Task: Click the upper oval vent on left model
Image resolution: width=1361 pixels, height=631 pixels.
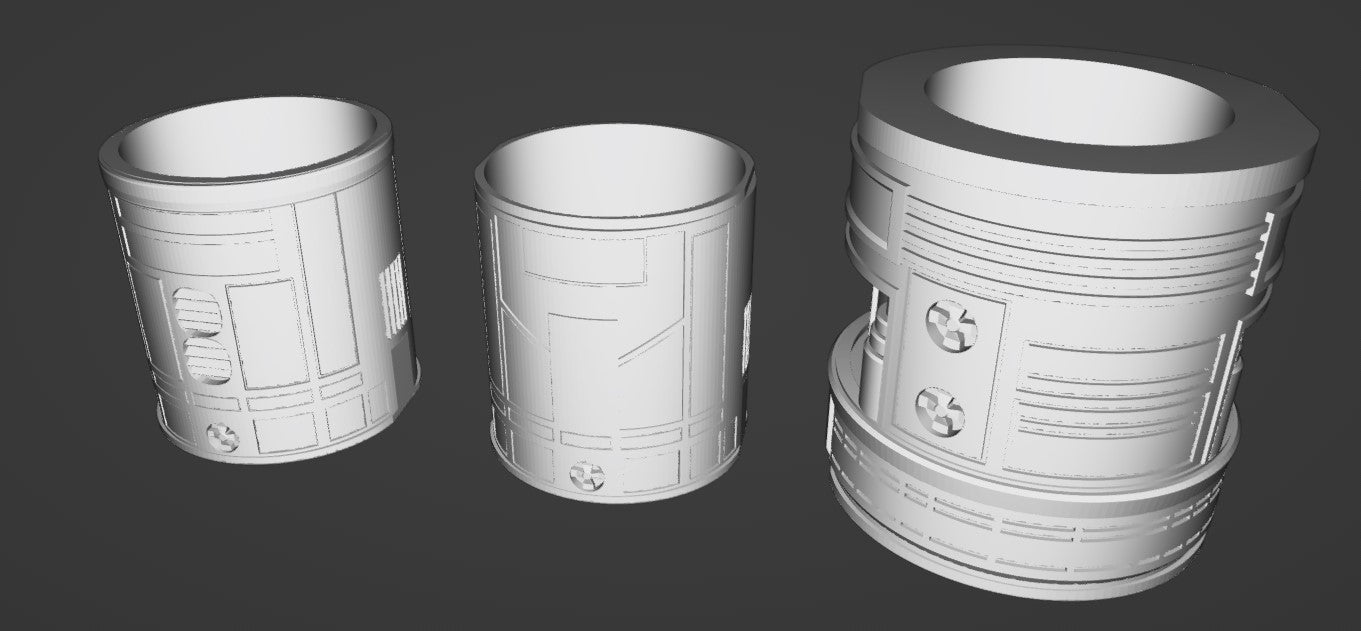Action: (197, 312)
